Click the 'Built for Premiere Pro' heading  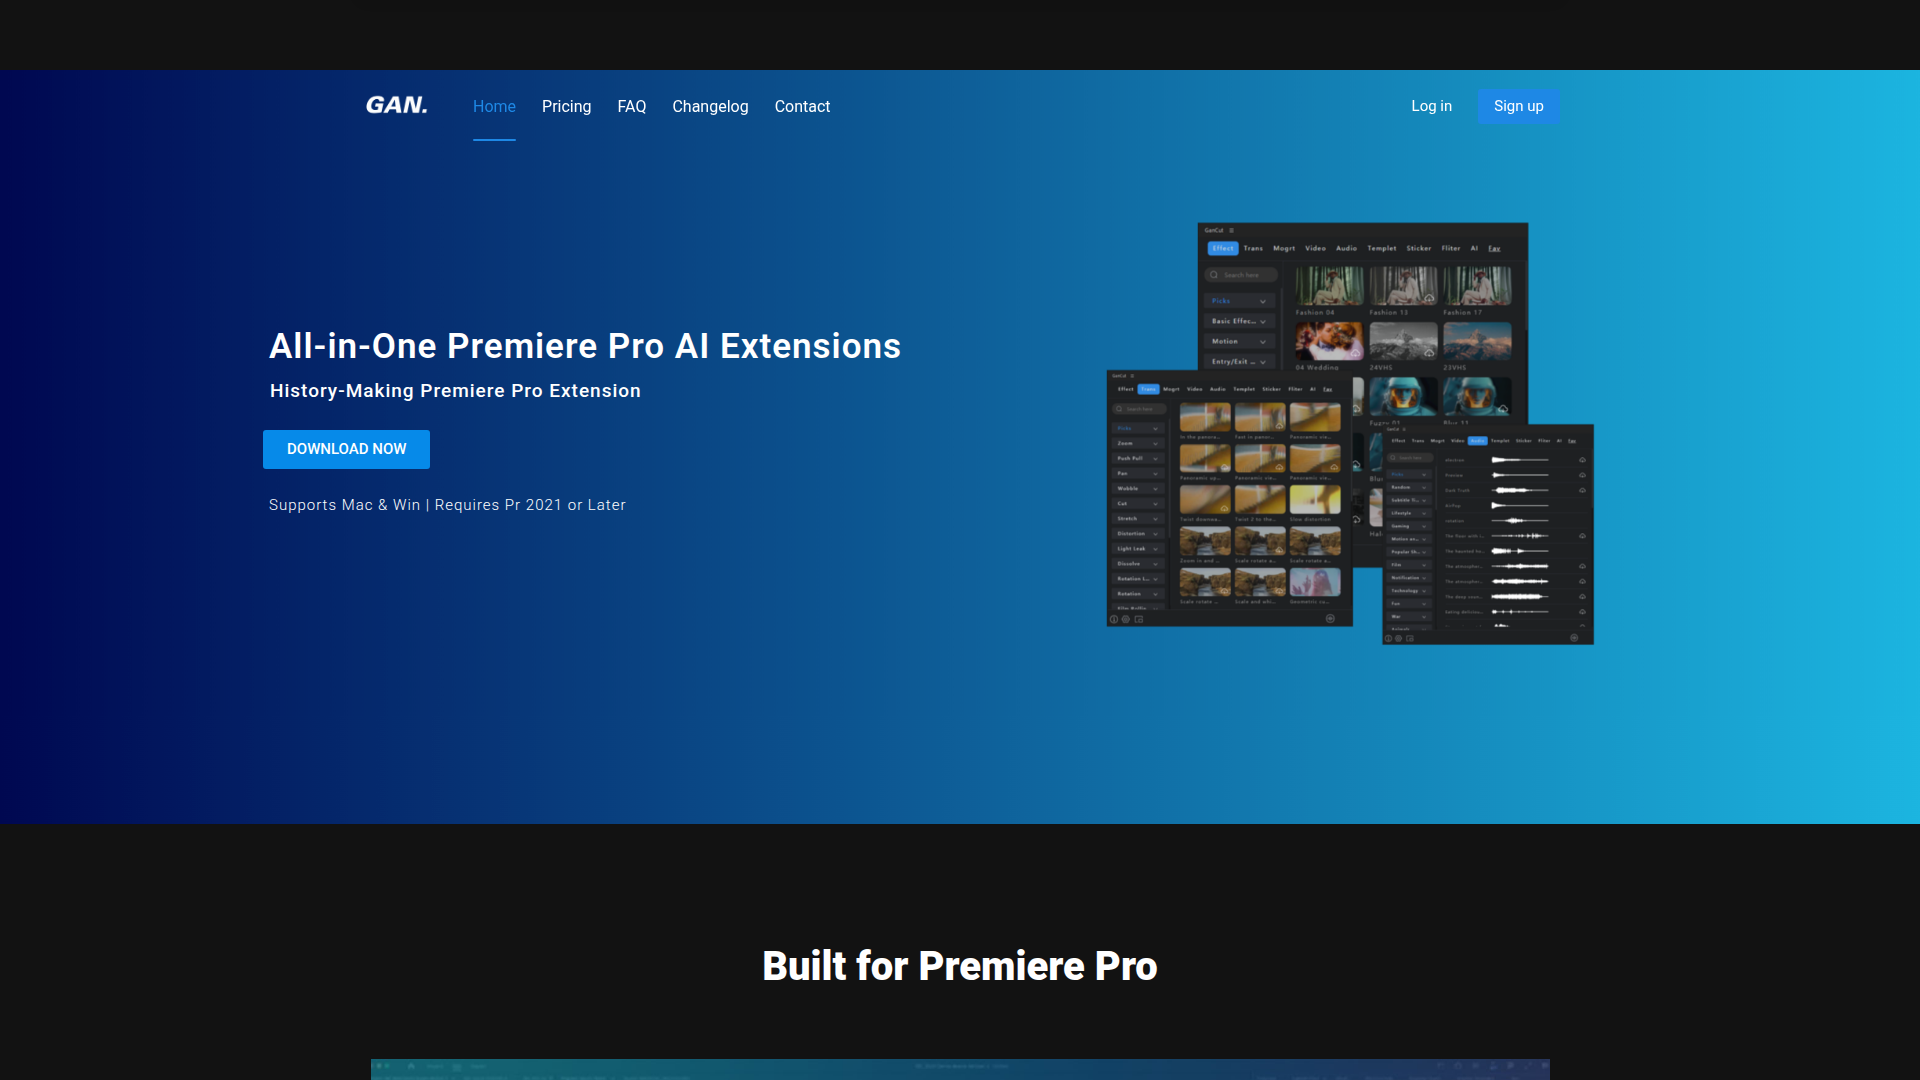960,966
